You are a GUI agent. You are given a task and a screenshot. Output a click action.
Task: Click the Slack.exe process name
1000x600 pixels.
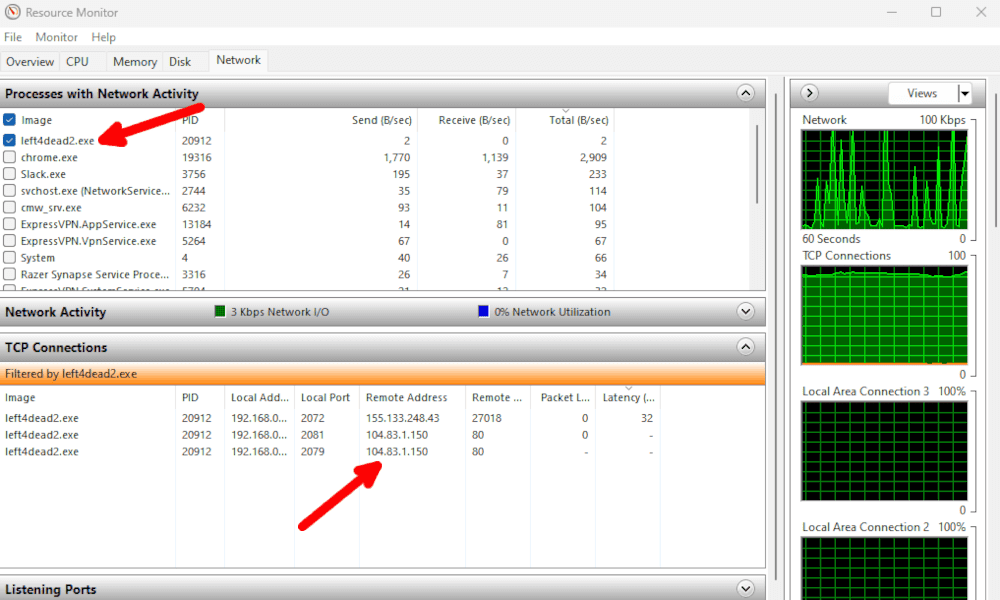click(43, 174)
